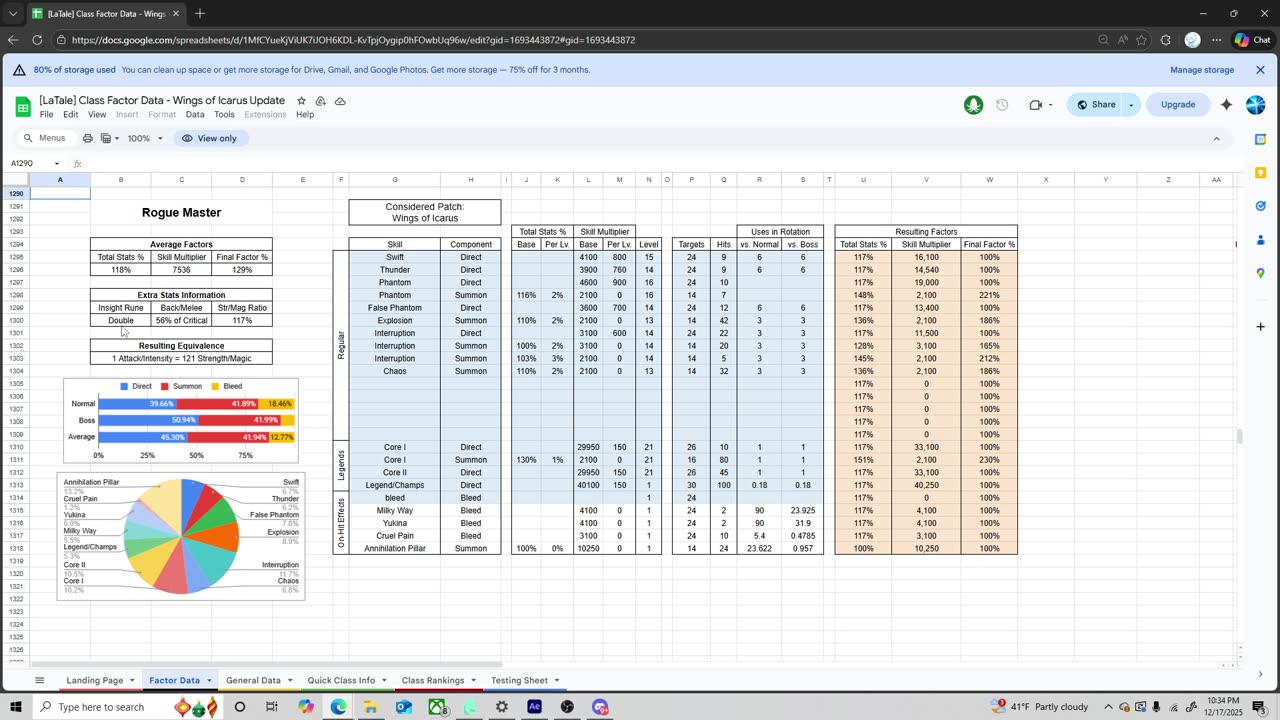
Task: Click the blue Direct legend swatch
Action: click(x=124, y=386)
